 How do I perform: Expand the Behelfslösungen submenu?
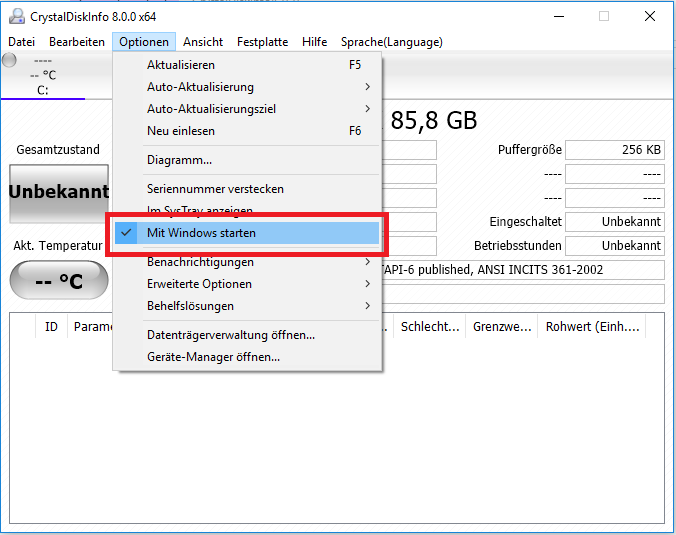pyautogui.click(x=190, y=306)
